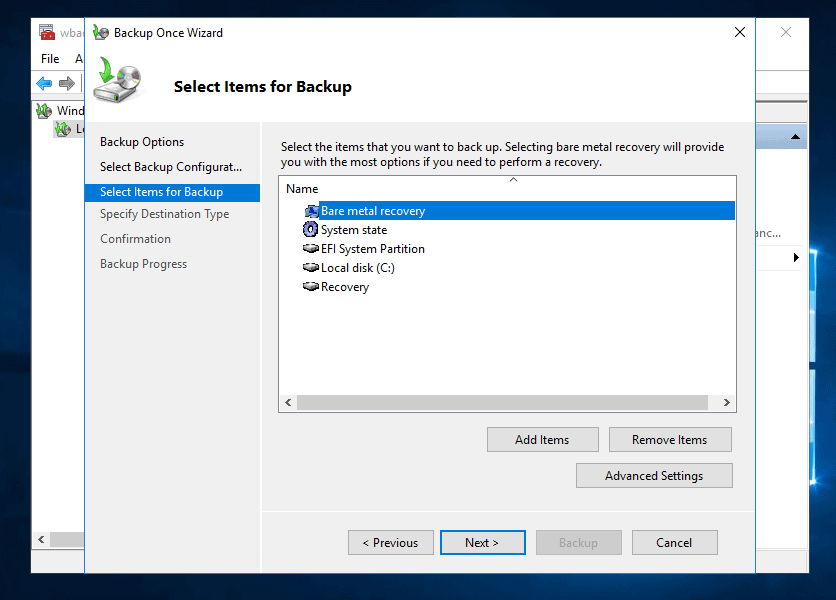This screenshot has height=600, width=836.
Task: Expand the Actions pane submenu arrow
Action: [x=797, y=258]
